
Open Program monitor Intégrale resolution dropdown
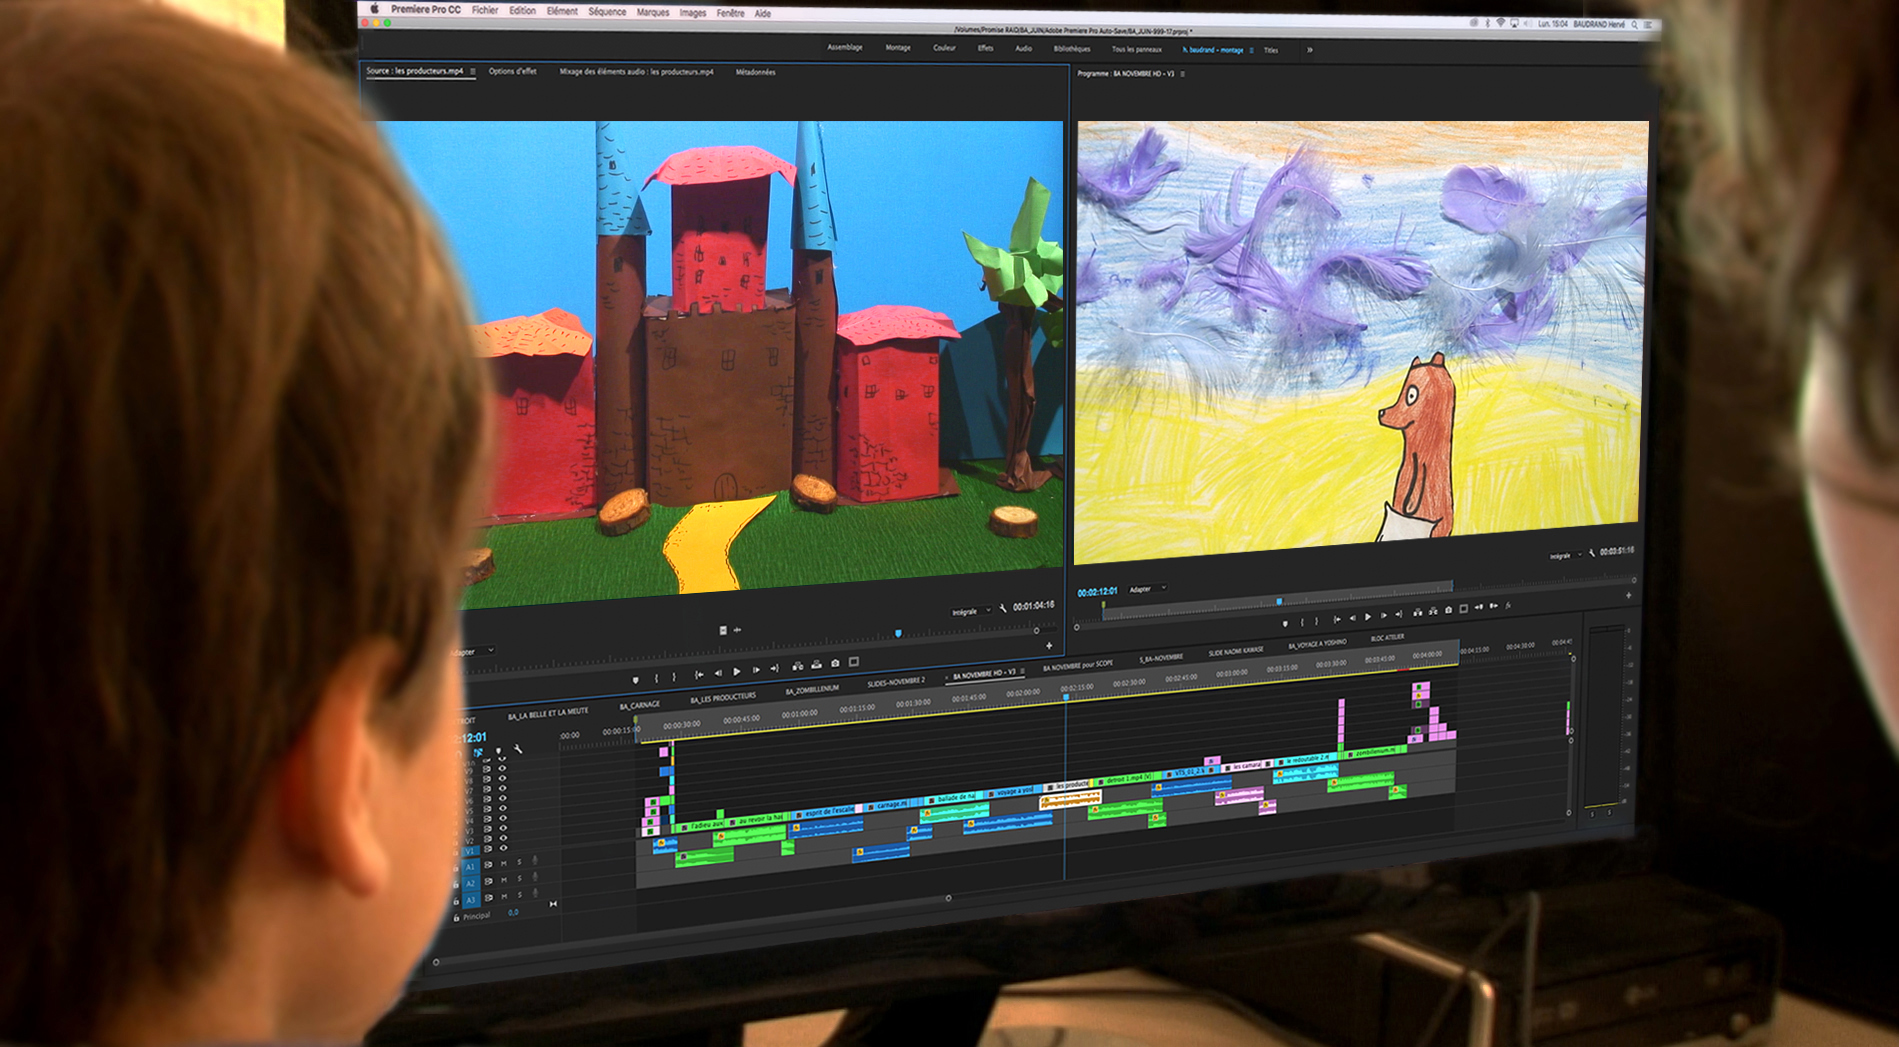click(1563, 555)
